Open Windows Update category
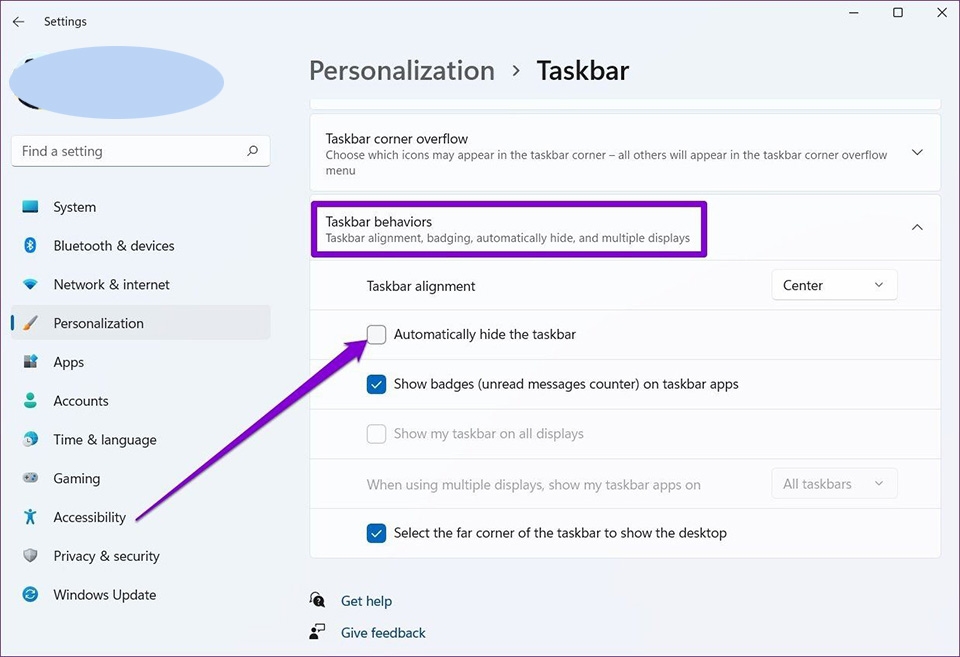960x657 pixels. [140, 594]
